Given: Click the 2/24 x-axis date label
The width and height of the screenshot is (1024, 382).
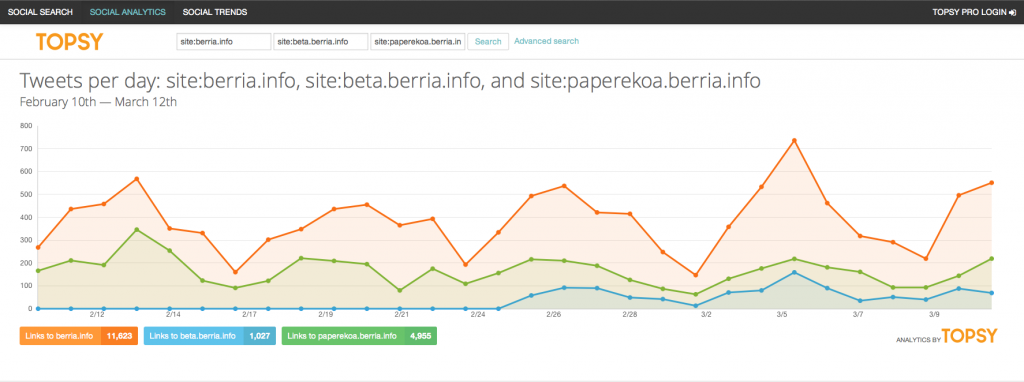Looking at the screenshot, I should coord(477,315).
